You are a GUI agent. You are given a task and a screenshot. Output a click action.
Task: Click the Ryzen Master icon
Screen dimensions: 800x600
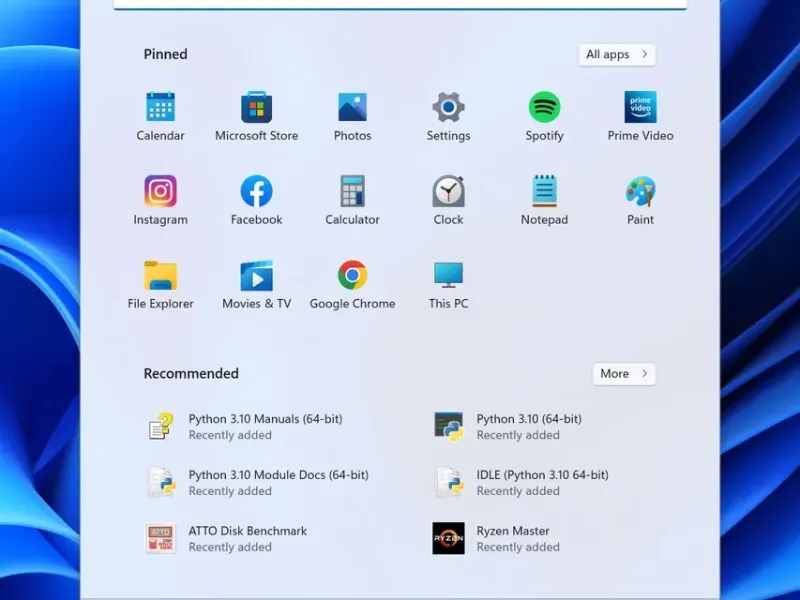point(448,538)
